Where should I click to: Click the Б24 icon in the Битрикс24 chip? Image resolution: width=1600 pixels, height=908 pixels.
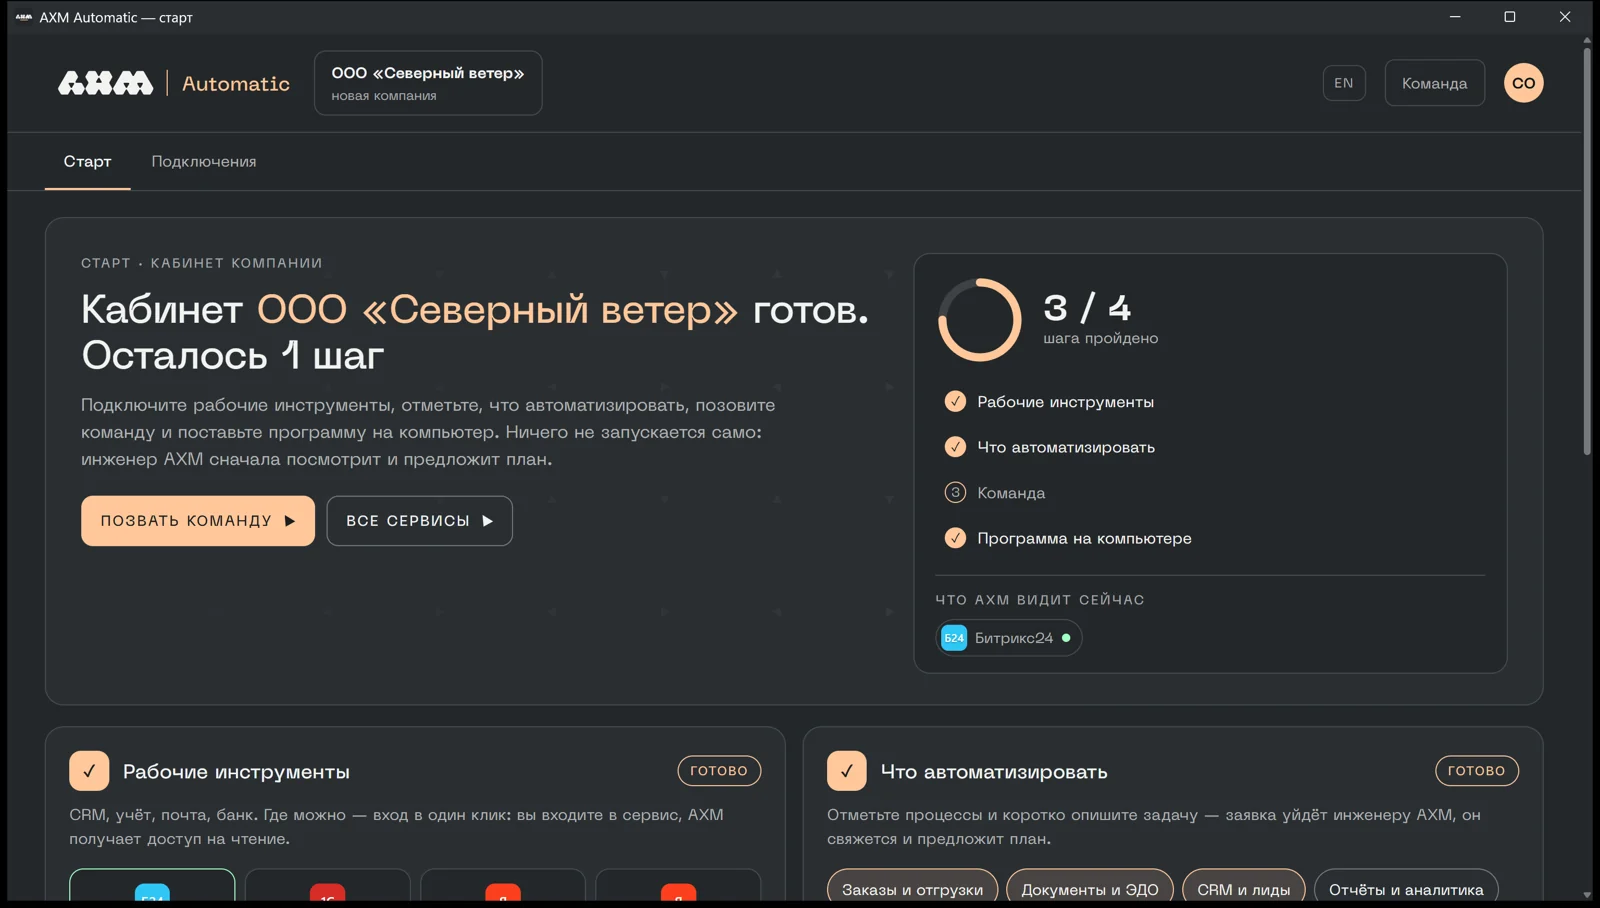point(954,638)
